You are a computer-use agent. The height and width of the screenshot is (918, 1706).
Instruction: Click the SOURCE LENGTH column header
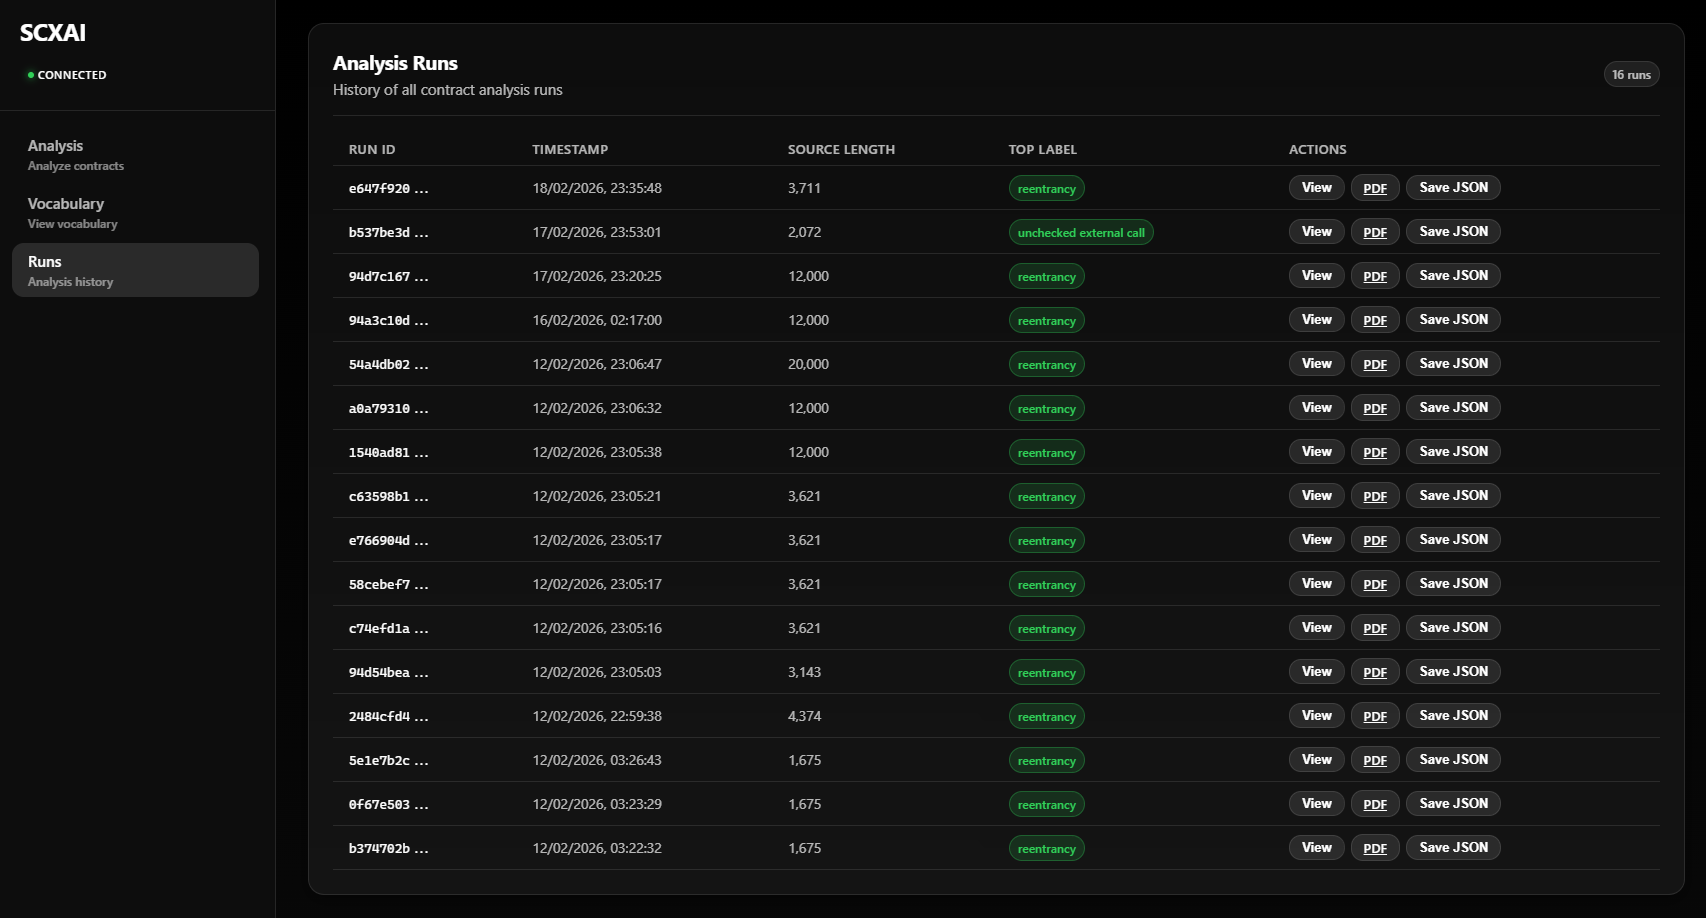pyautogui.click(x=841, y=149)
